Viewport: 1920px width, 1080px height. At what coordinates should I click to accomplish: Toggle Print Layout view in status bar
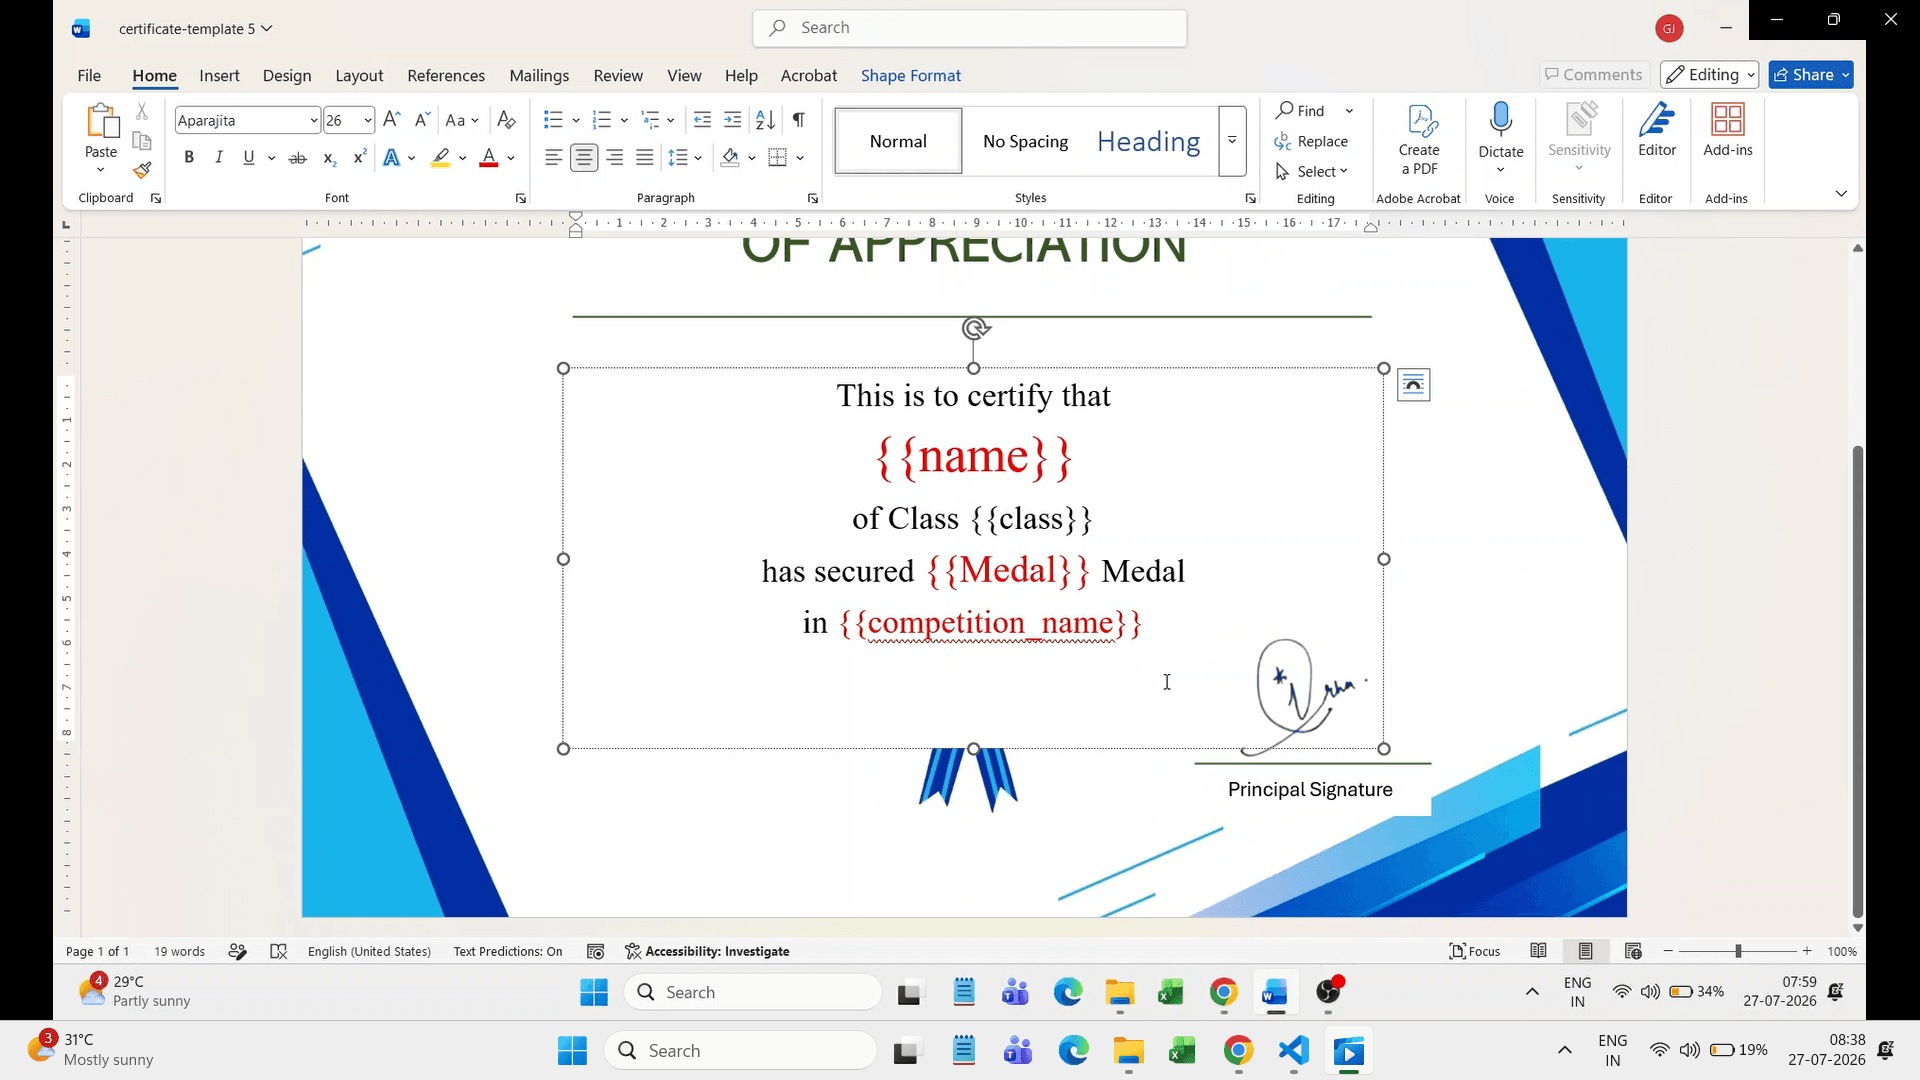[1585, 951]
